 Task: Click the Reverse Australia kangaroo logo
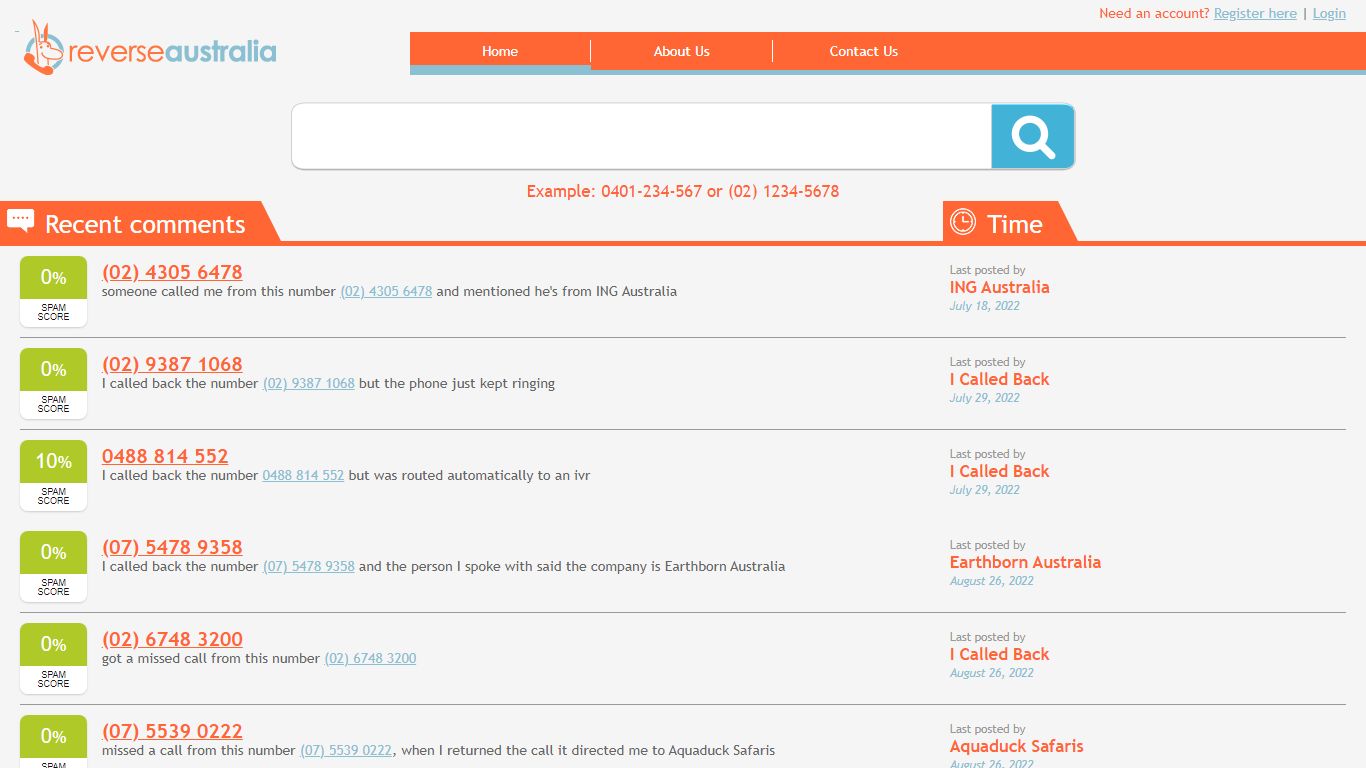tap(150, 49)
